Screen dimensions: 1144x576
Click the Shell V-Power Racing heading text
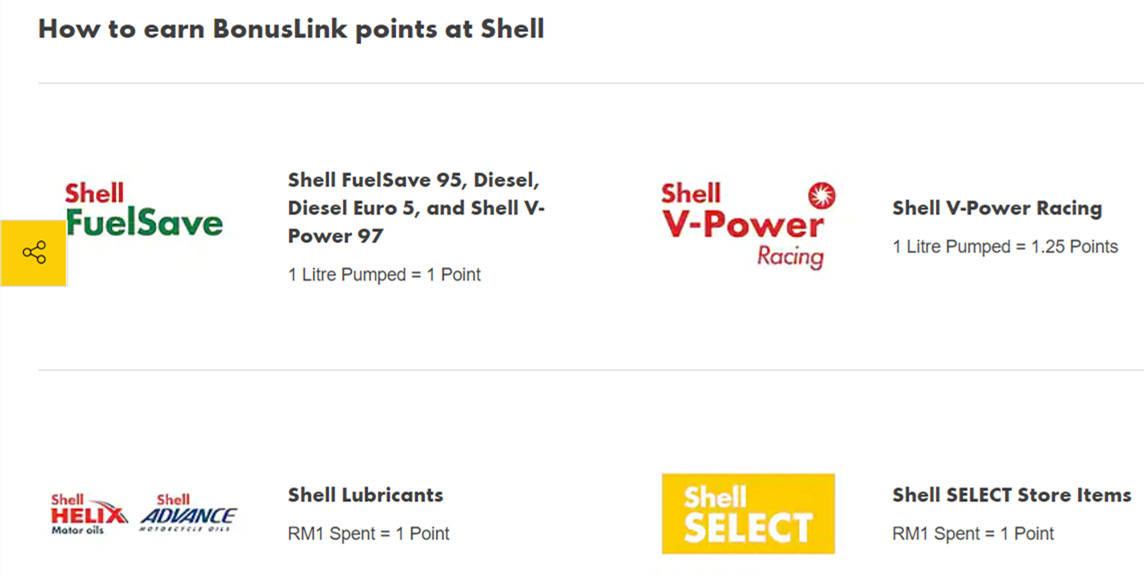997,208
